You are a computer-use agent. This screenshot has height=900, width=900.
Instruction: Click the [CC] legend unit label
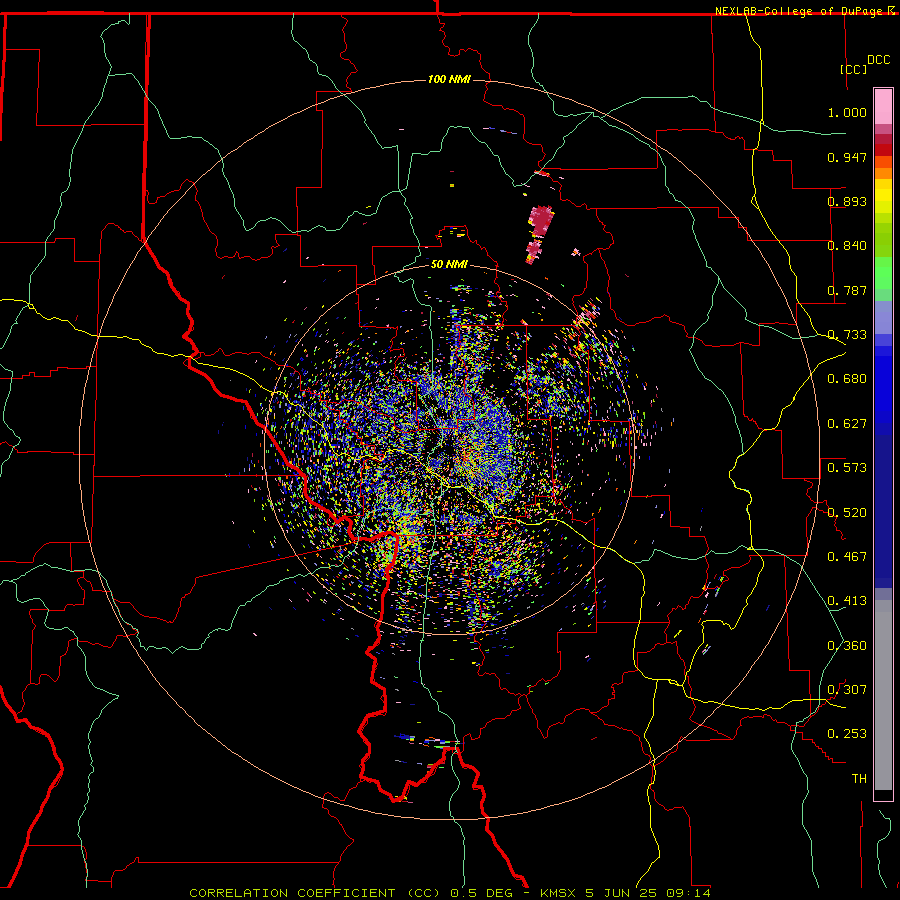click(853, 69)
